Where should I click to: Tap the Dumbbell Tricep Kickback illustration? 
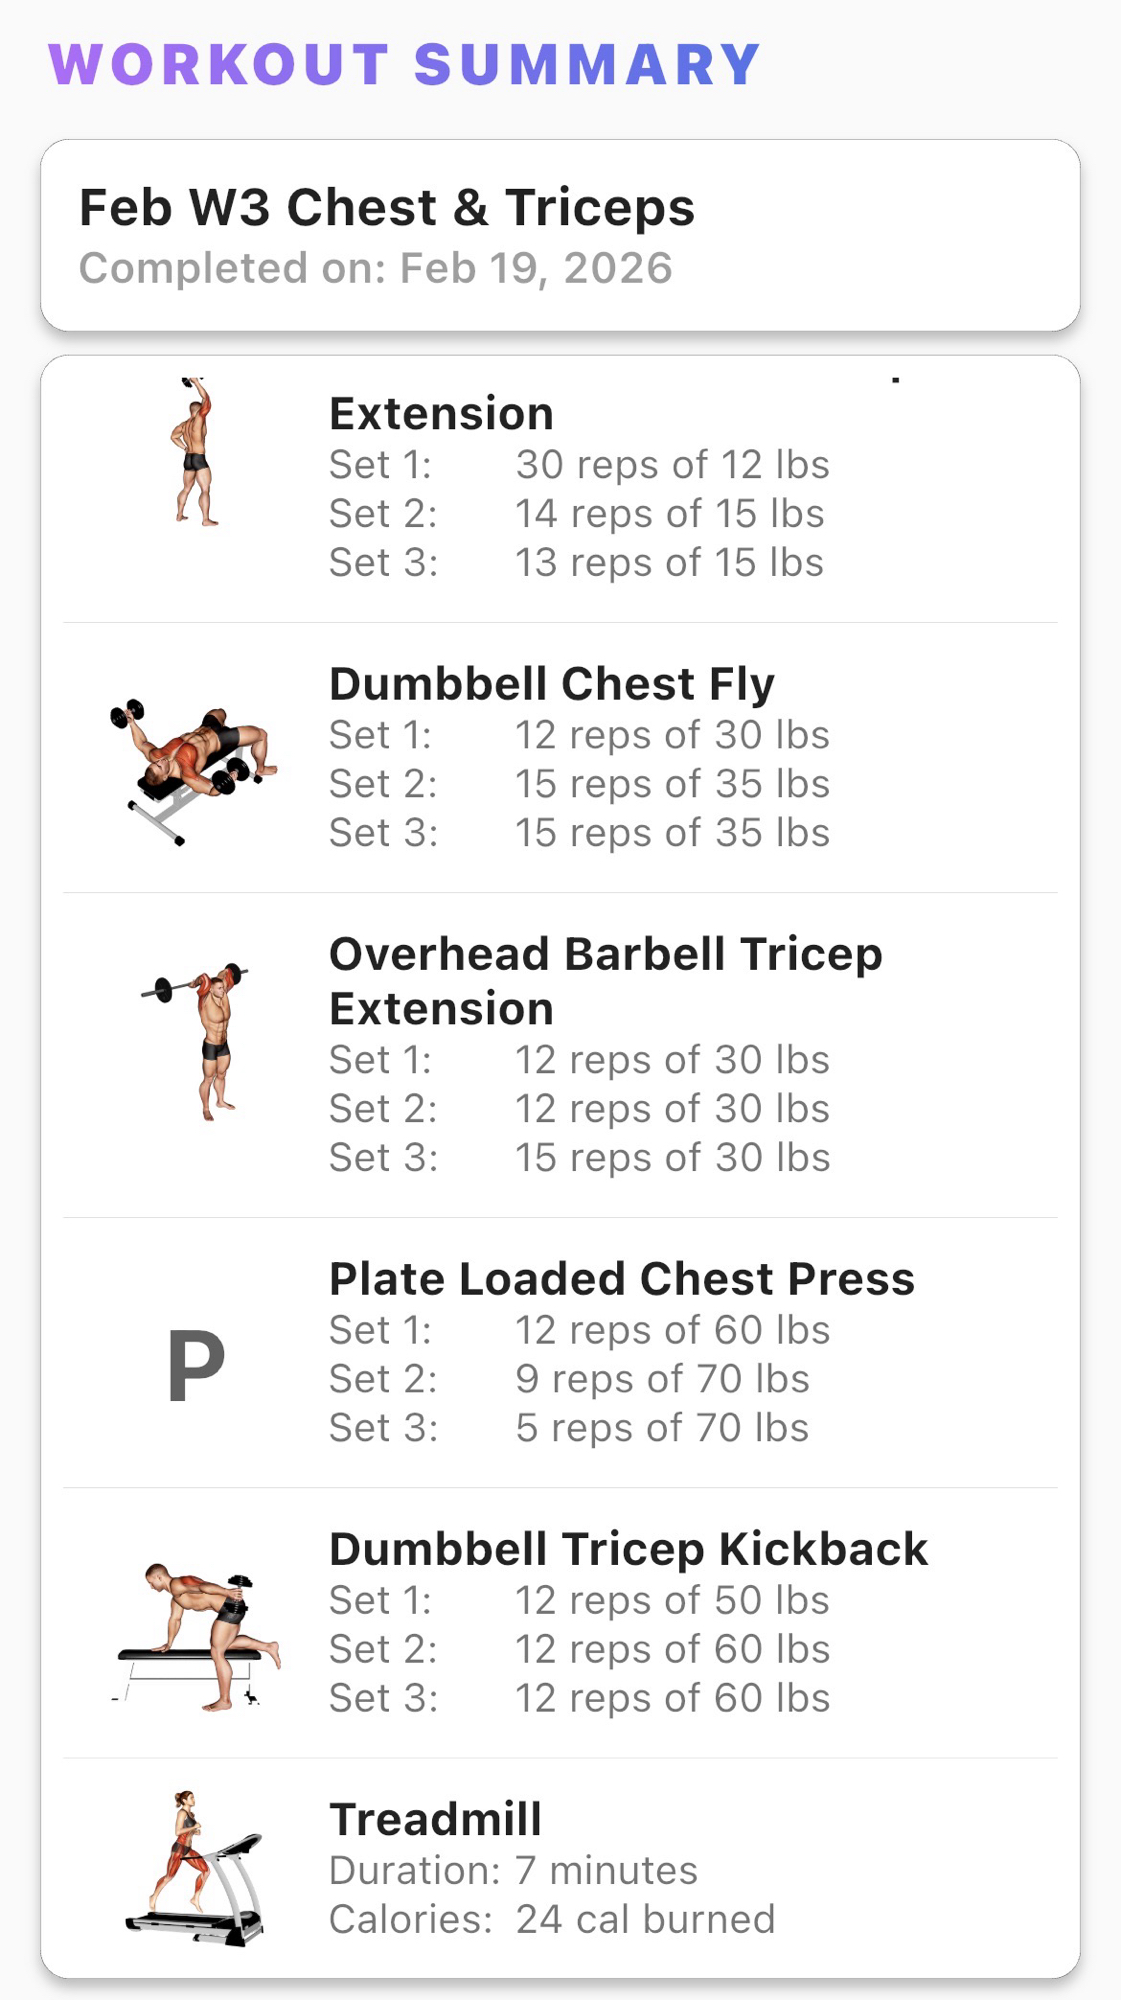tap(197, 1636)
